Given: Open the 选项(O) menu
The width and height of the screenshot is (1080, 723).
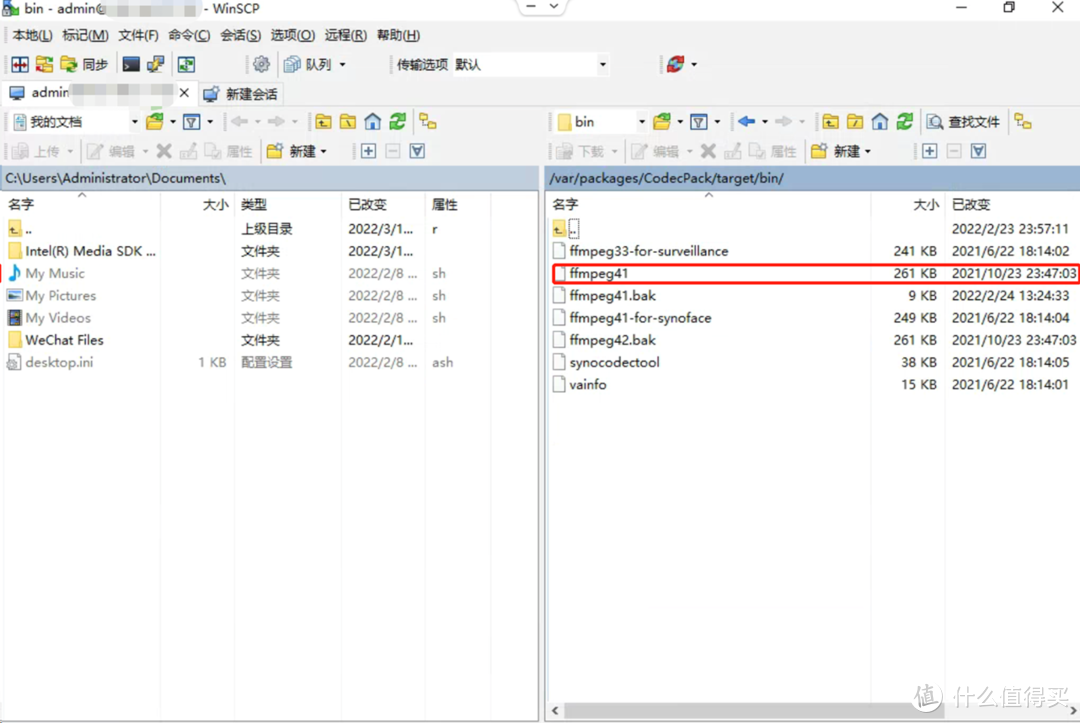Looking at the screenshot, I should [x=292, y=35].
